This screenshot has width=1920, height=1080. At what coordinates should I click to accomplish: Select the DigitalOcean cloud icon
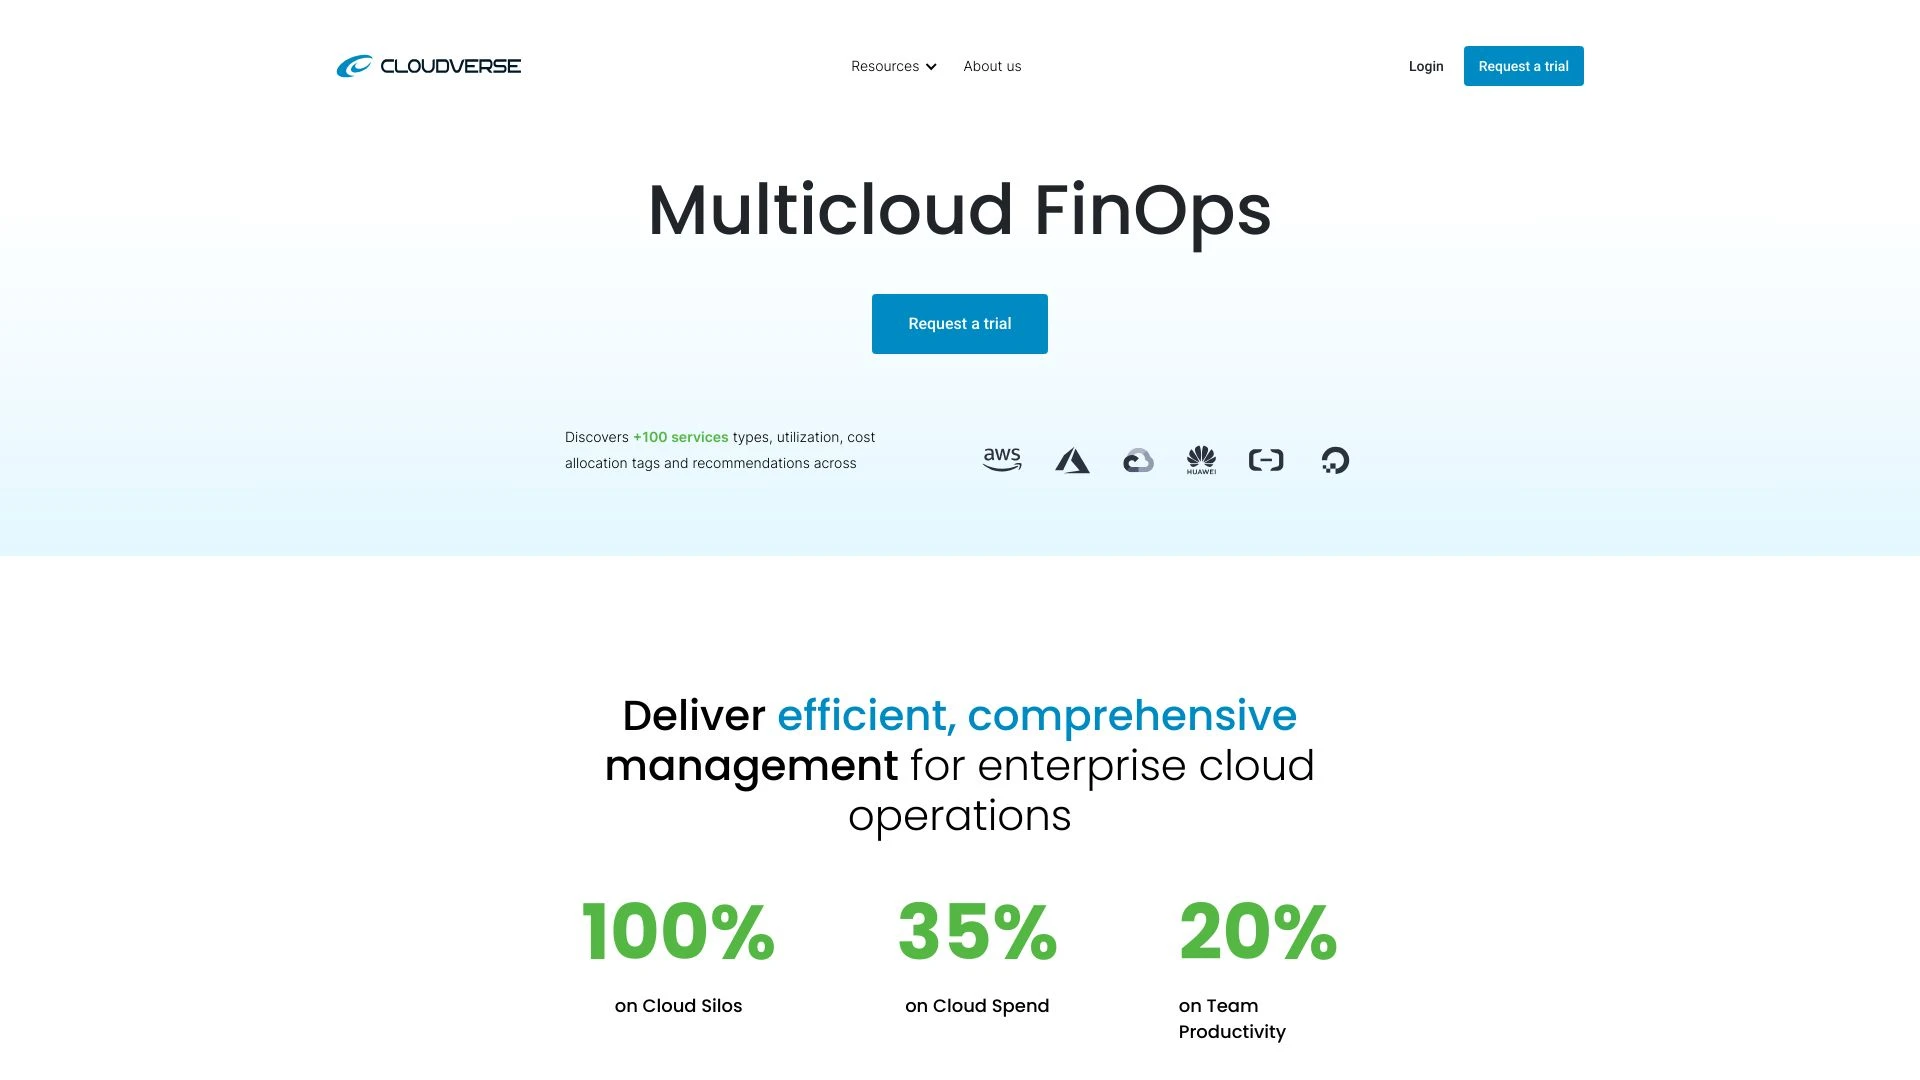(x=1333, y=460)
